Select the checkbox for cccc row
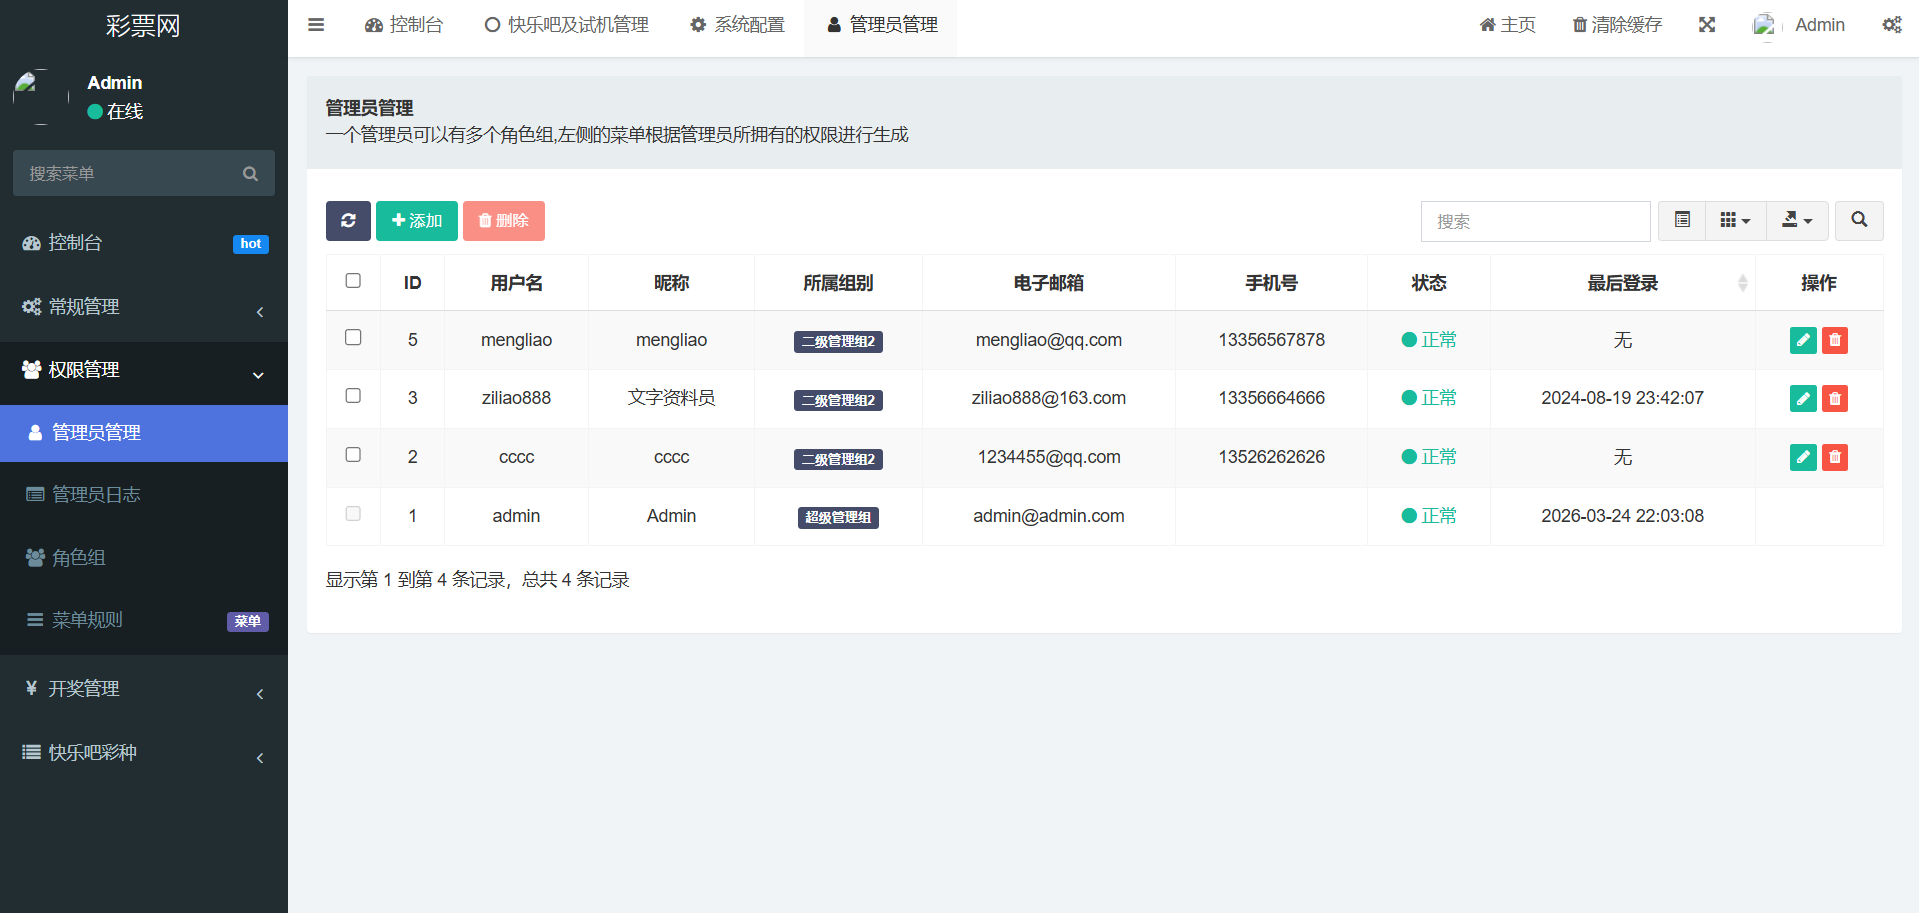 pyautogui.click(x=353, y=455)
